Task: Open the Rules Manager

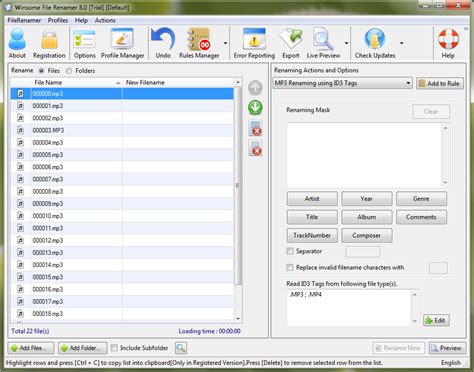Action: (199, 43)
